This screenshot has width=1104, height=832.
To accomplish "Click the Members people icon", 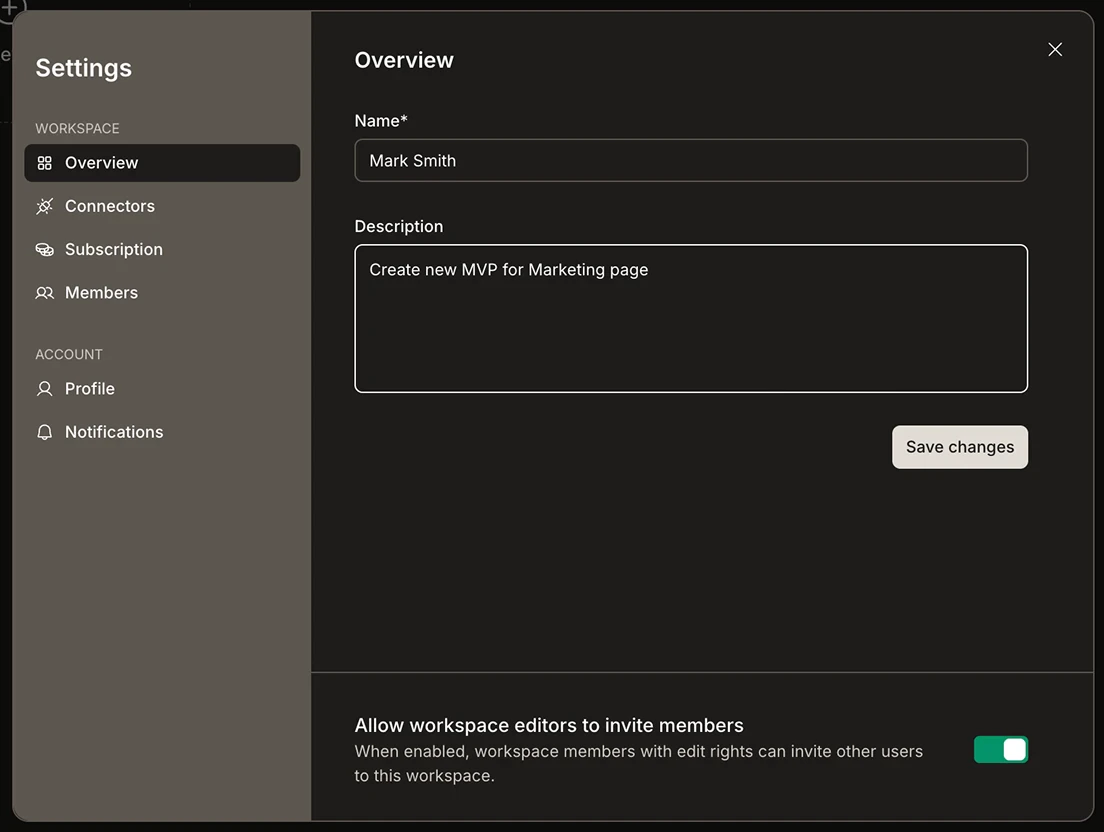I will tap(46, 292).
